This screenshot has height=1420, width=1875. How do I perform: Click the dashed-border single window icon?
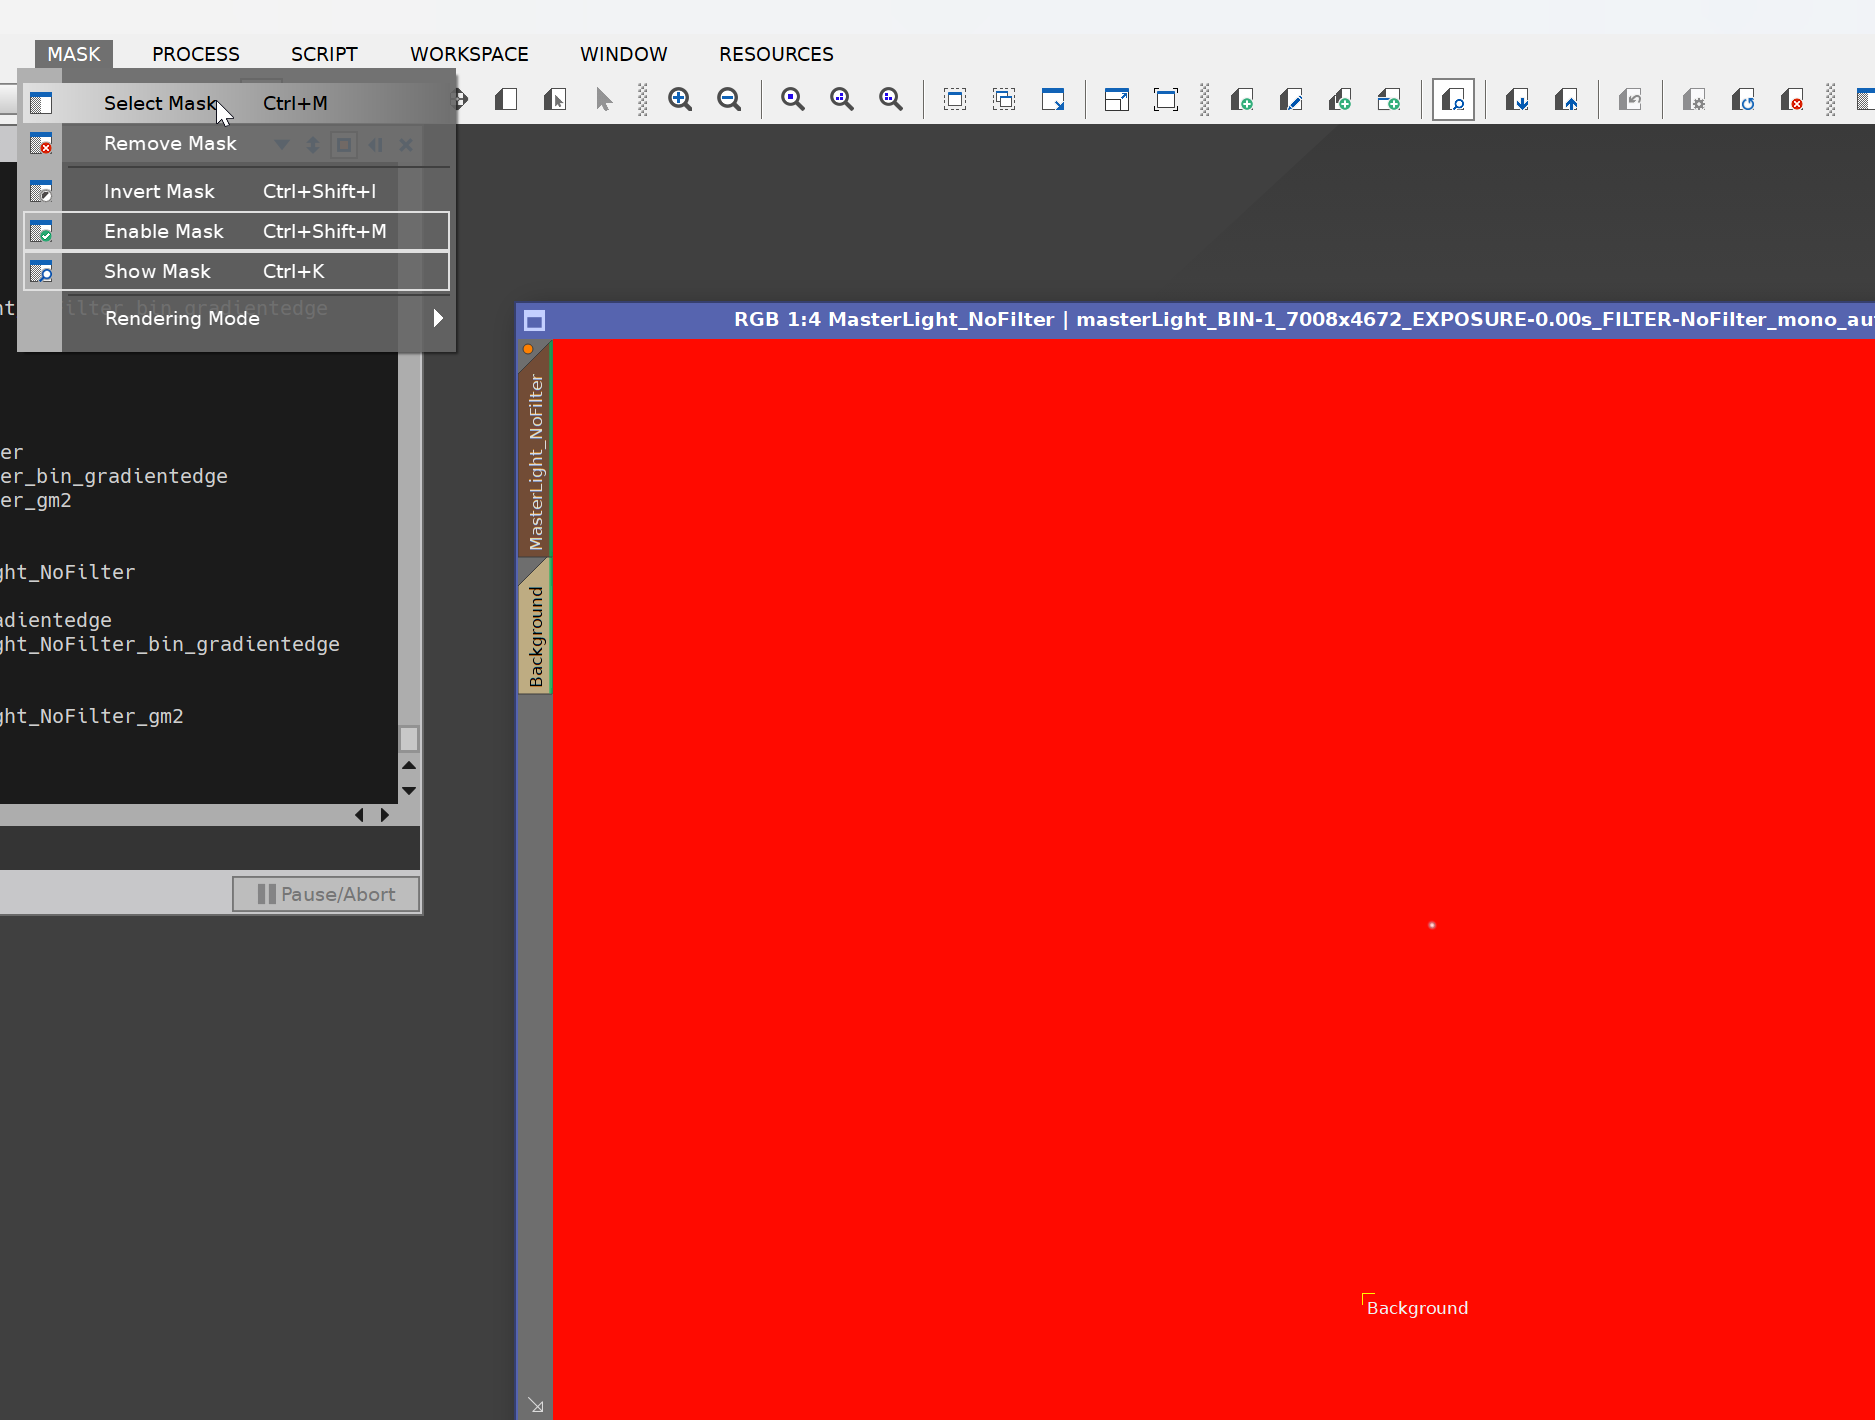[955, 99]
